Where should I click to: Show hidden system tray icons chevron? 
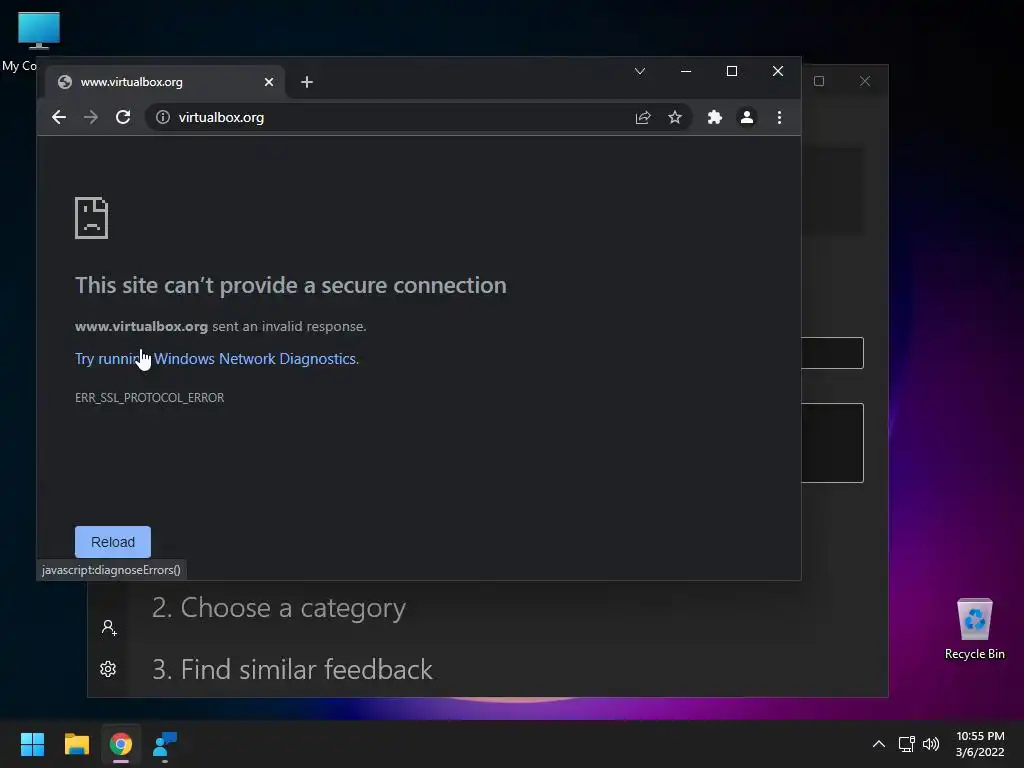879,744
